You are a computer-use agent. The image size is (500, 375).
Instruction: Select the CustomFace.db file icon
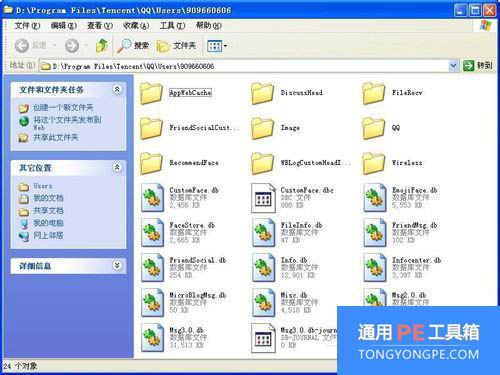pyautogui.click(x=152, y=198)
